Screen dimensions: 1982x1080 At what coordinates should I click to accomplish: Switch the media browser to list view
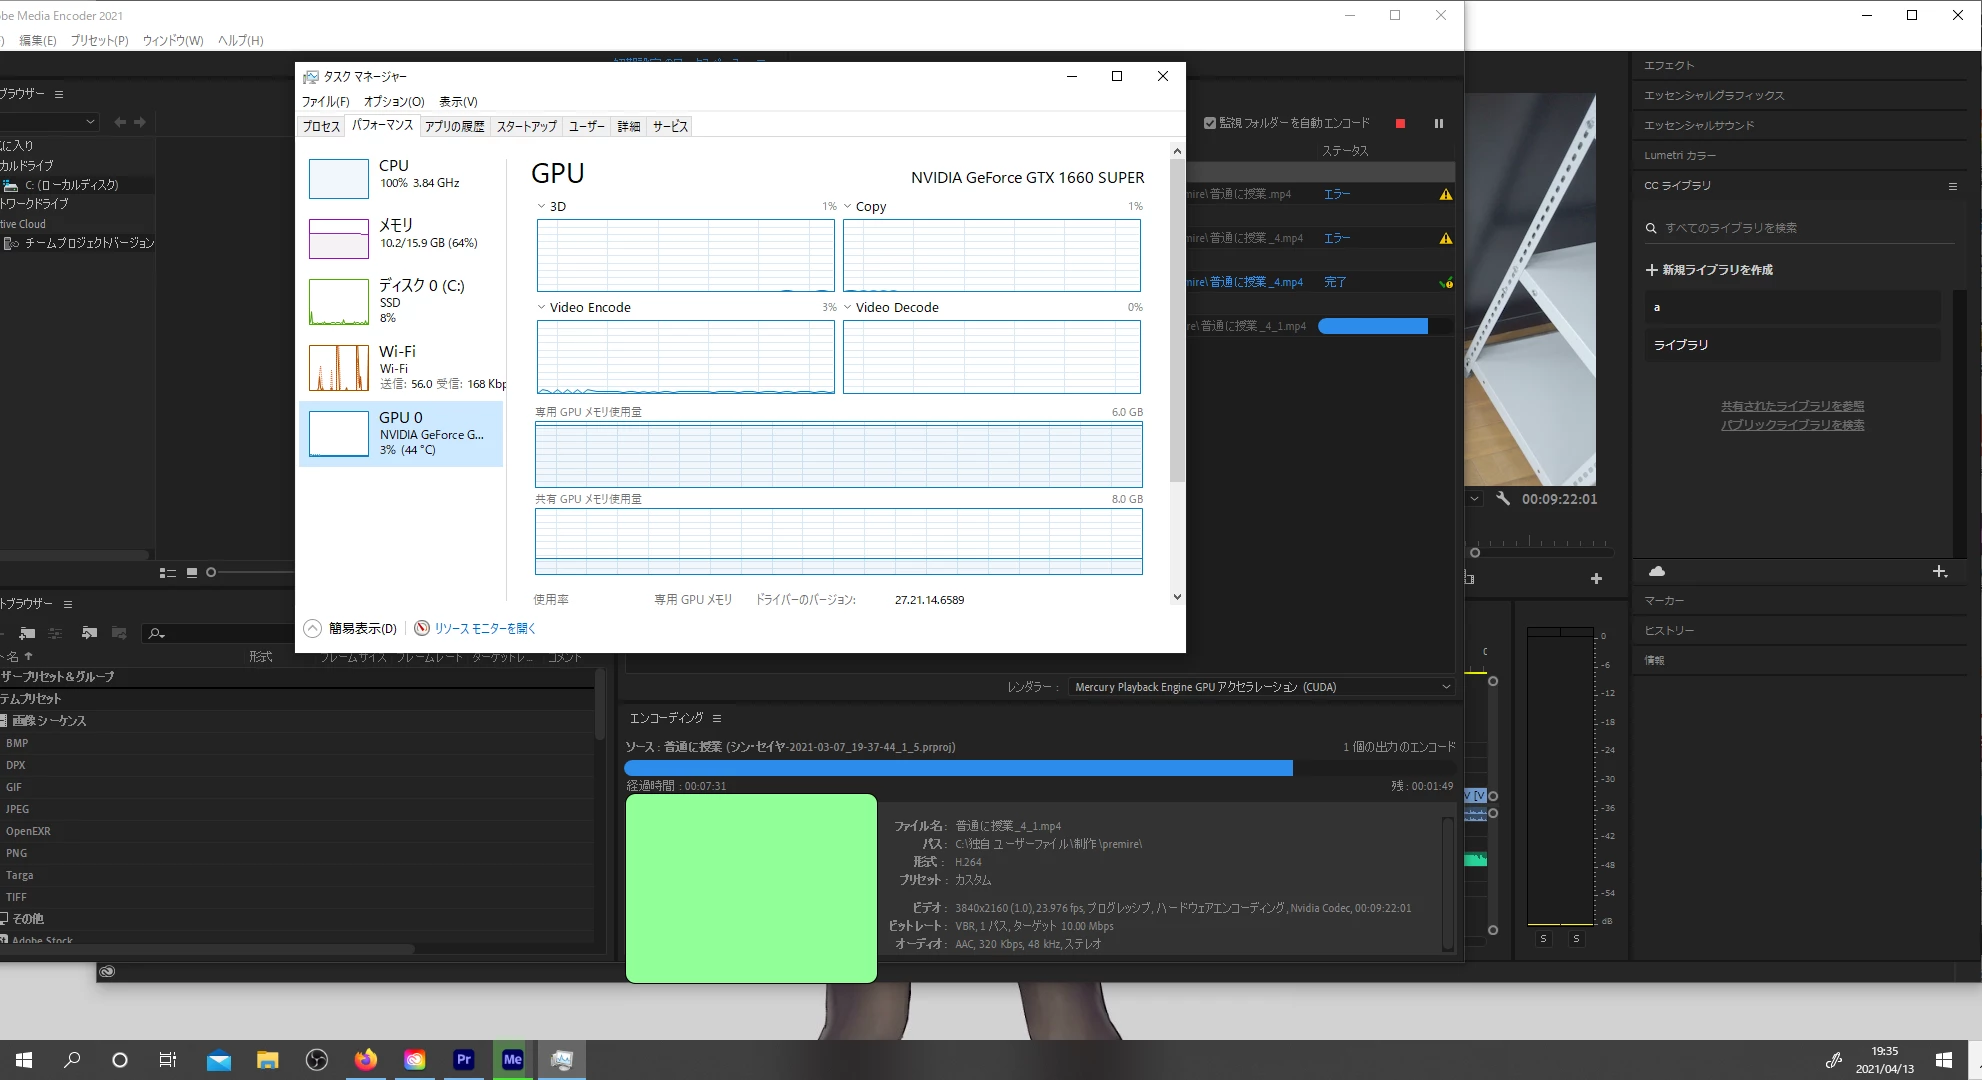167,573
